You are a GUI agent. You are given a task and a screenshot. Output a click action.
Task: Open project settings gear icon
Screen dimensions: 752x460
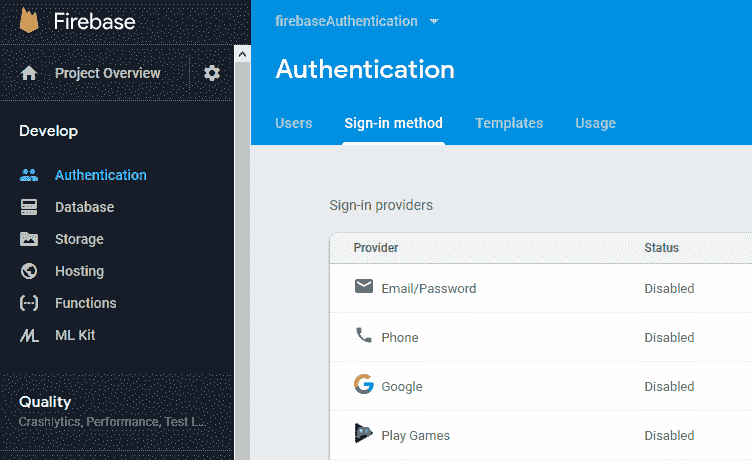(x=212, y=73)
